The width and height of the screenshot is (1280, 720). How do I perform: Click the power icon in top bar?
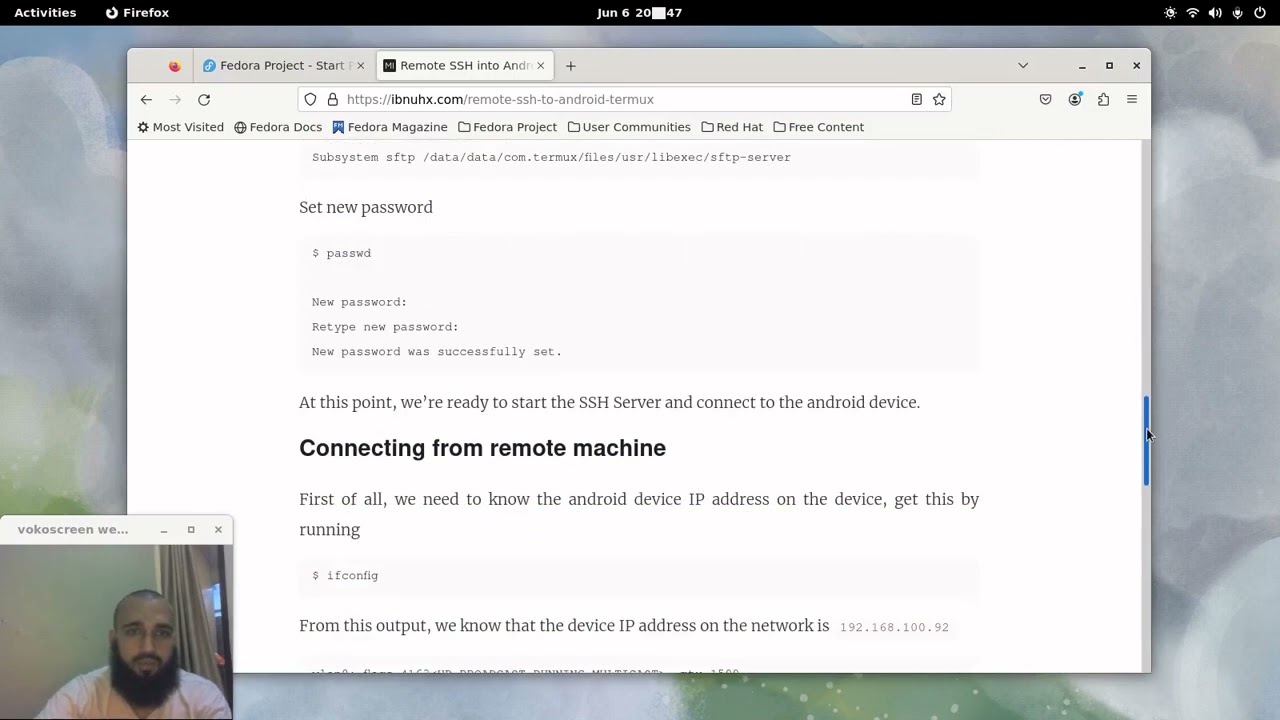point(1261,13)
